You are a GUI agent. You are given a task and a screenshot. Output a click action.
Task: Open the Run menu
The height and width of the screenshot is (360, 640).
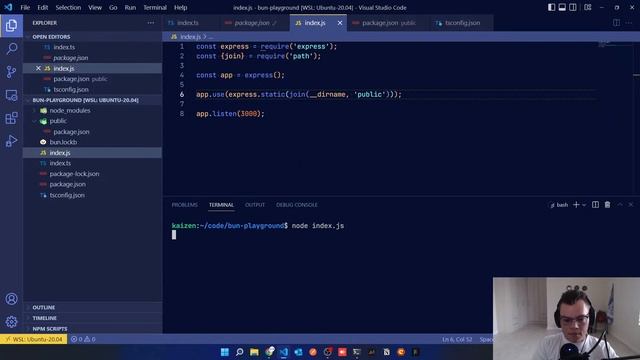click(x=130, y=7)
